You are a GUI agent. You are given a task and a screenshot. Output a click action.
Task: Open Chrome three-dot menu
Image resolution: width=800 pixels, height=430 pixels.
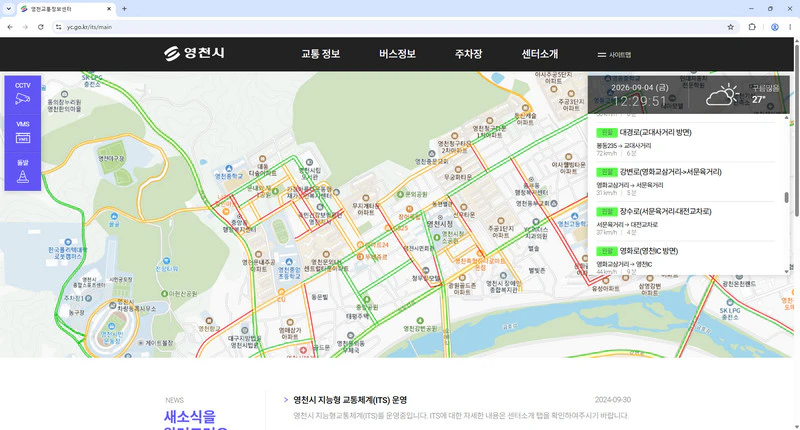[790, 27]
